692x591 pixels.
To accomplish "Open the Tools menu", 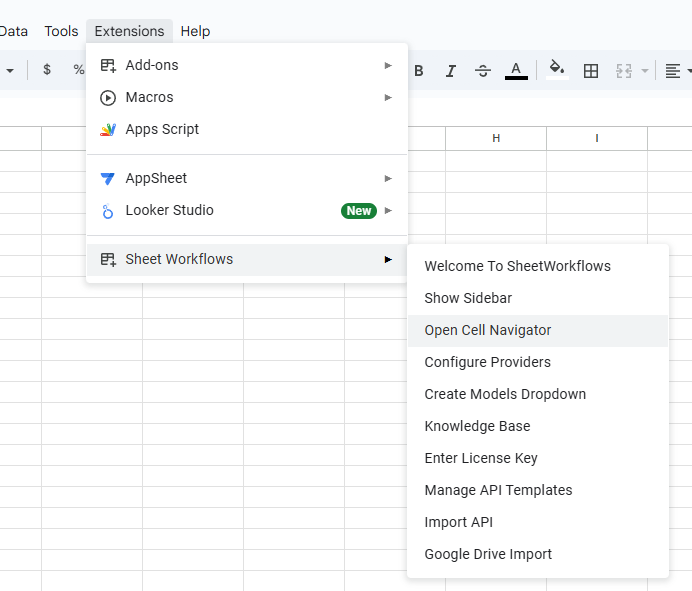I will pos(61,31).
